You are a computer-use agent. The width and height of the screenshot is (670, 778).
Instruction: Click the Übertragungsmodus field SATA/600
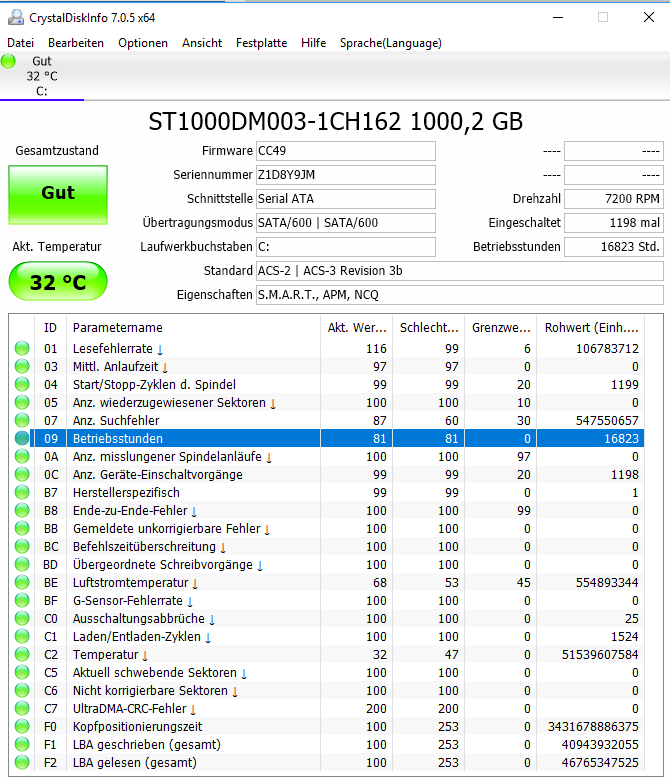[345, 223]
